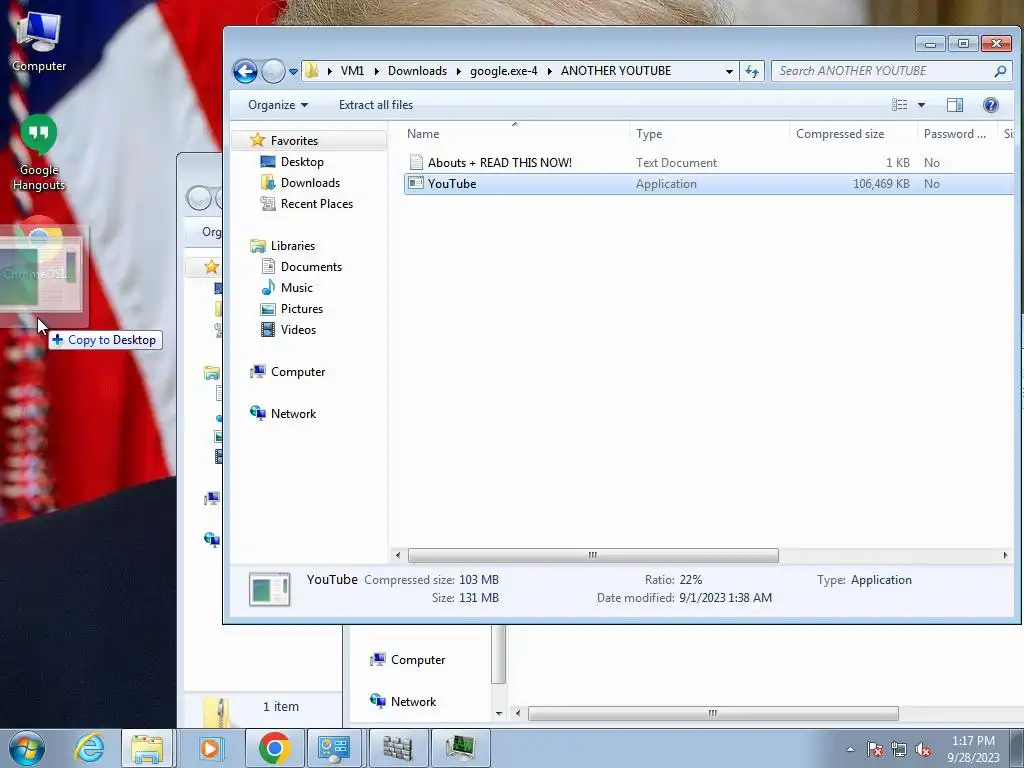Open Downloads under Favorites
The image size is (1024, 768).
click(x=310, y=182)
